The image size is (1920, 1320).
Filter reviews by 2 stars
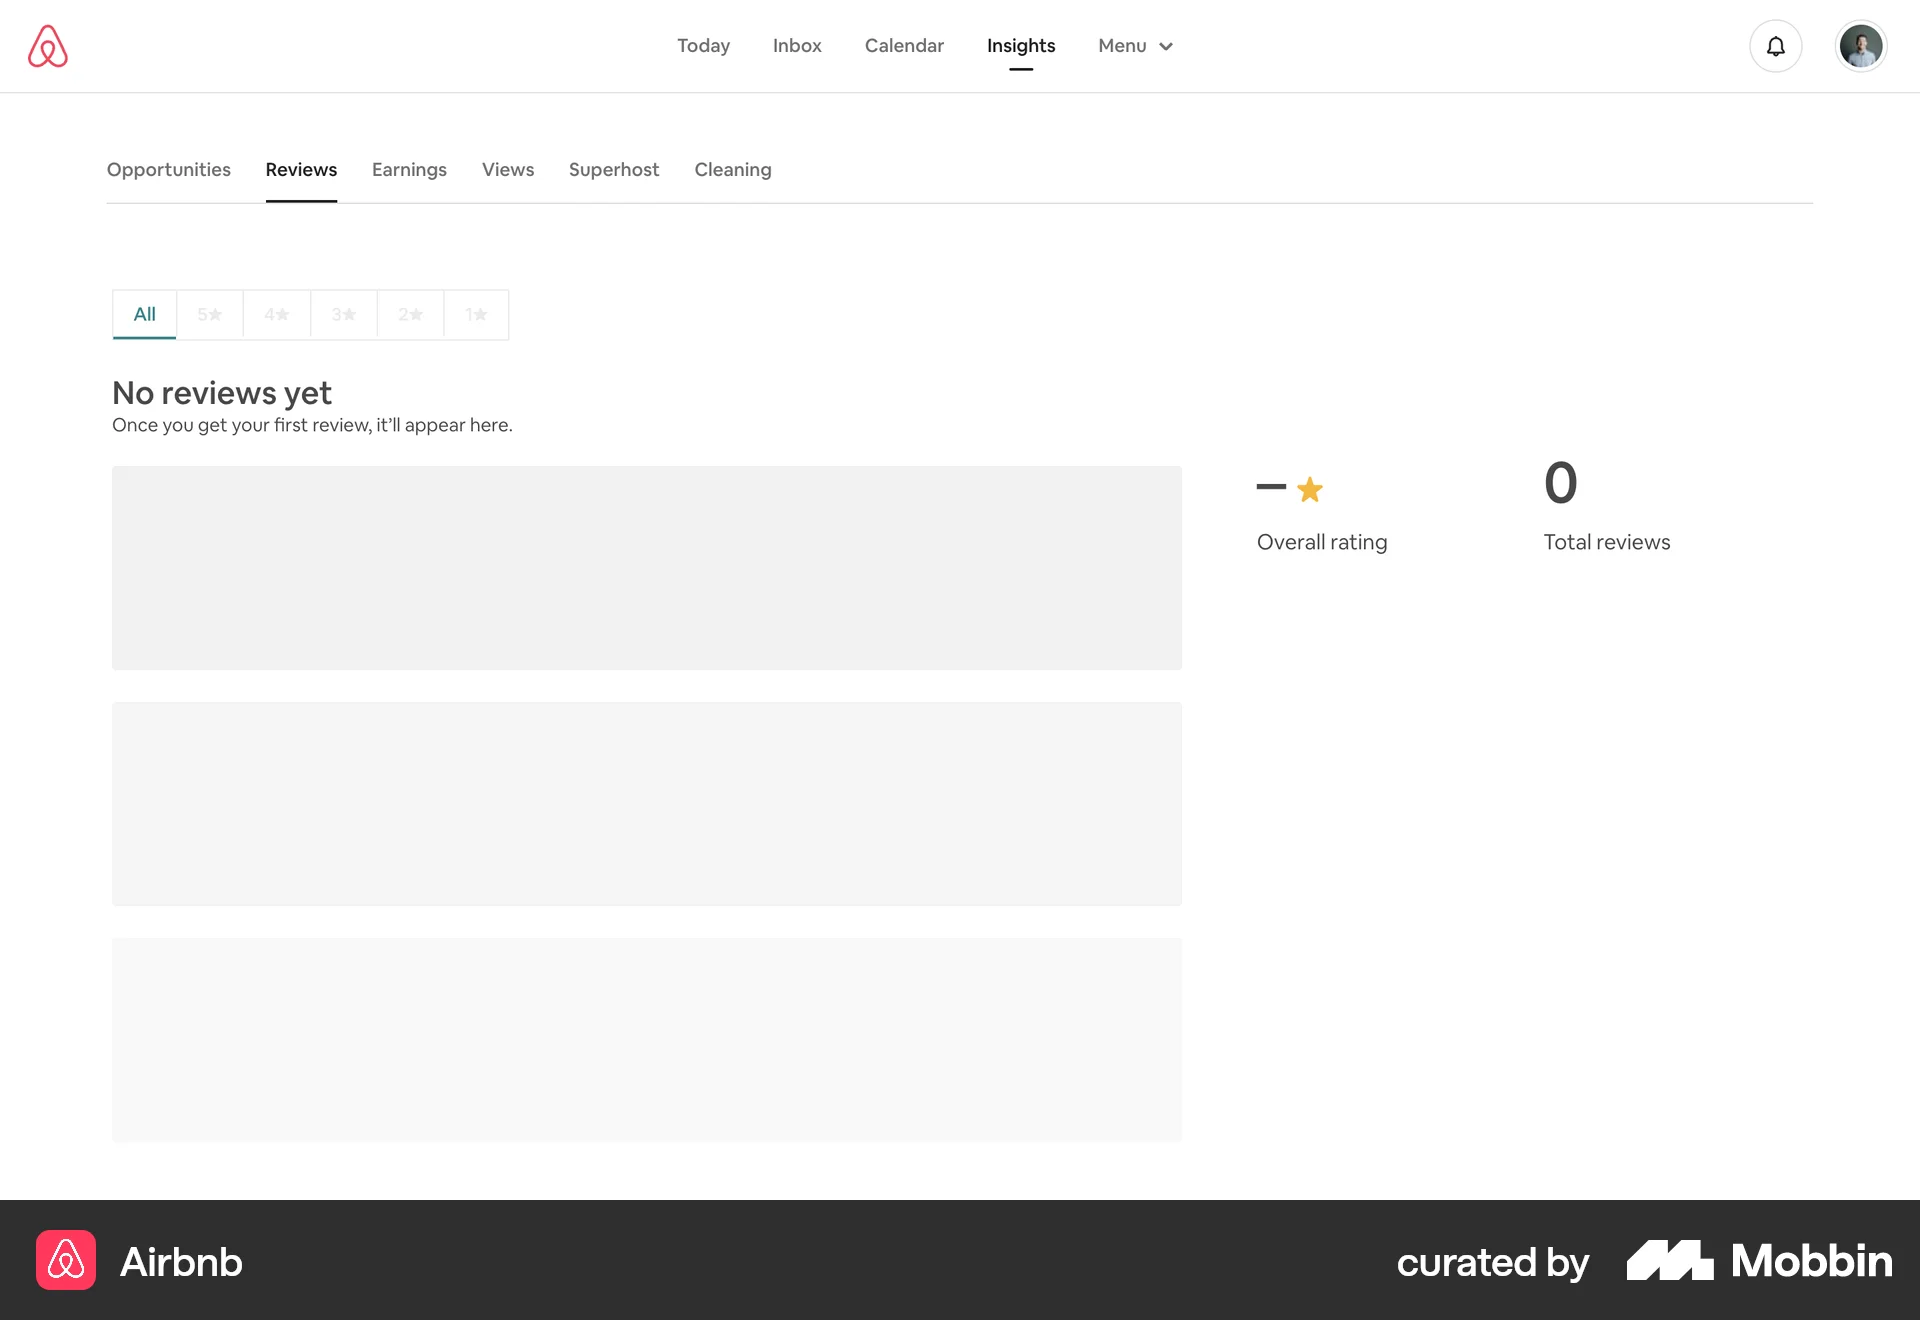click(x=410, y=314)
